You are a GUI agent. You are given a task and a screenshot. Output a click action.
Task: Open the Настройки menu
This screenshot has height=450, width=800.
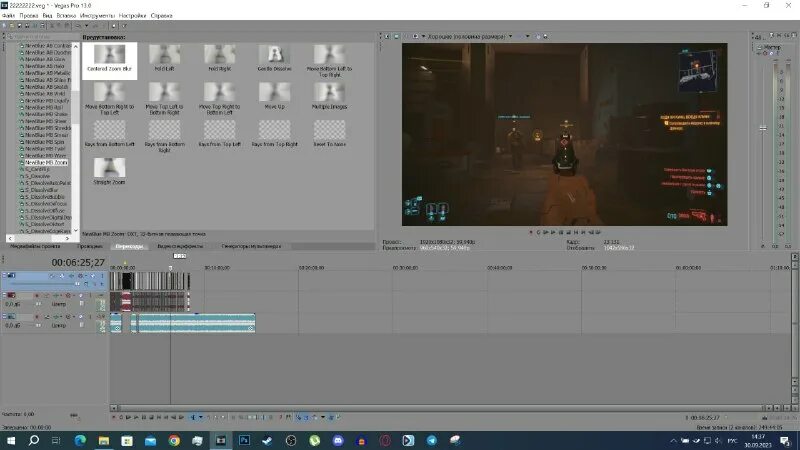(x=132, y=16)
